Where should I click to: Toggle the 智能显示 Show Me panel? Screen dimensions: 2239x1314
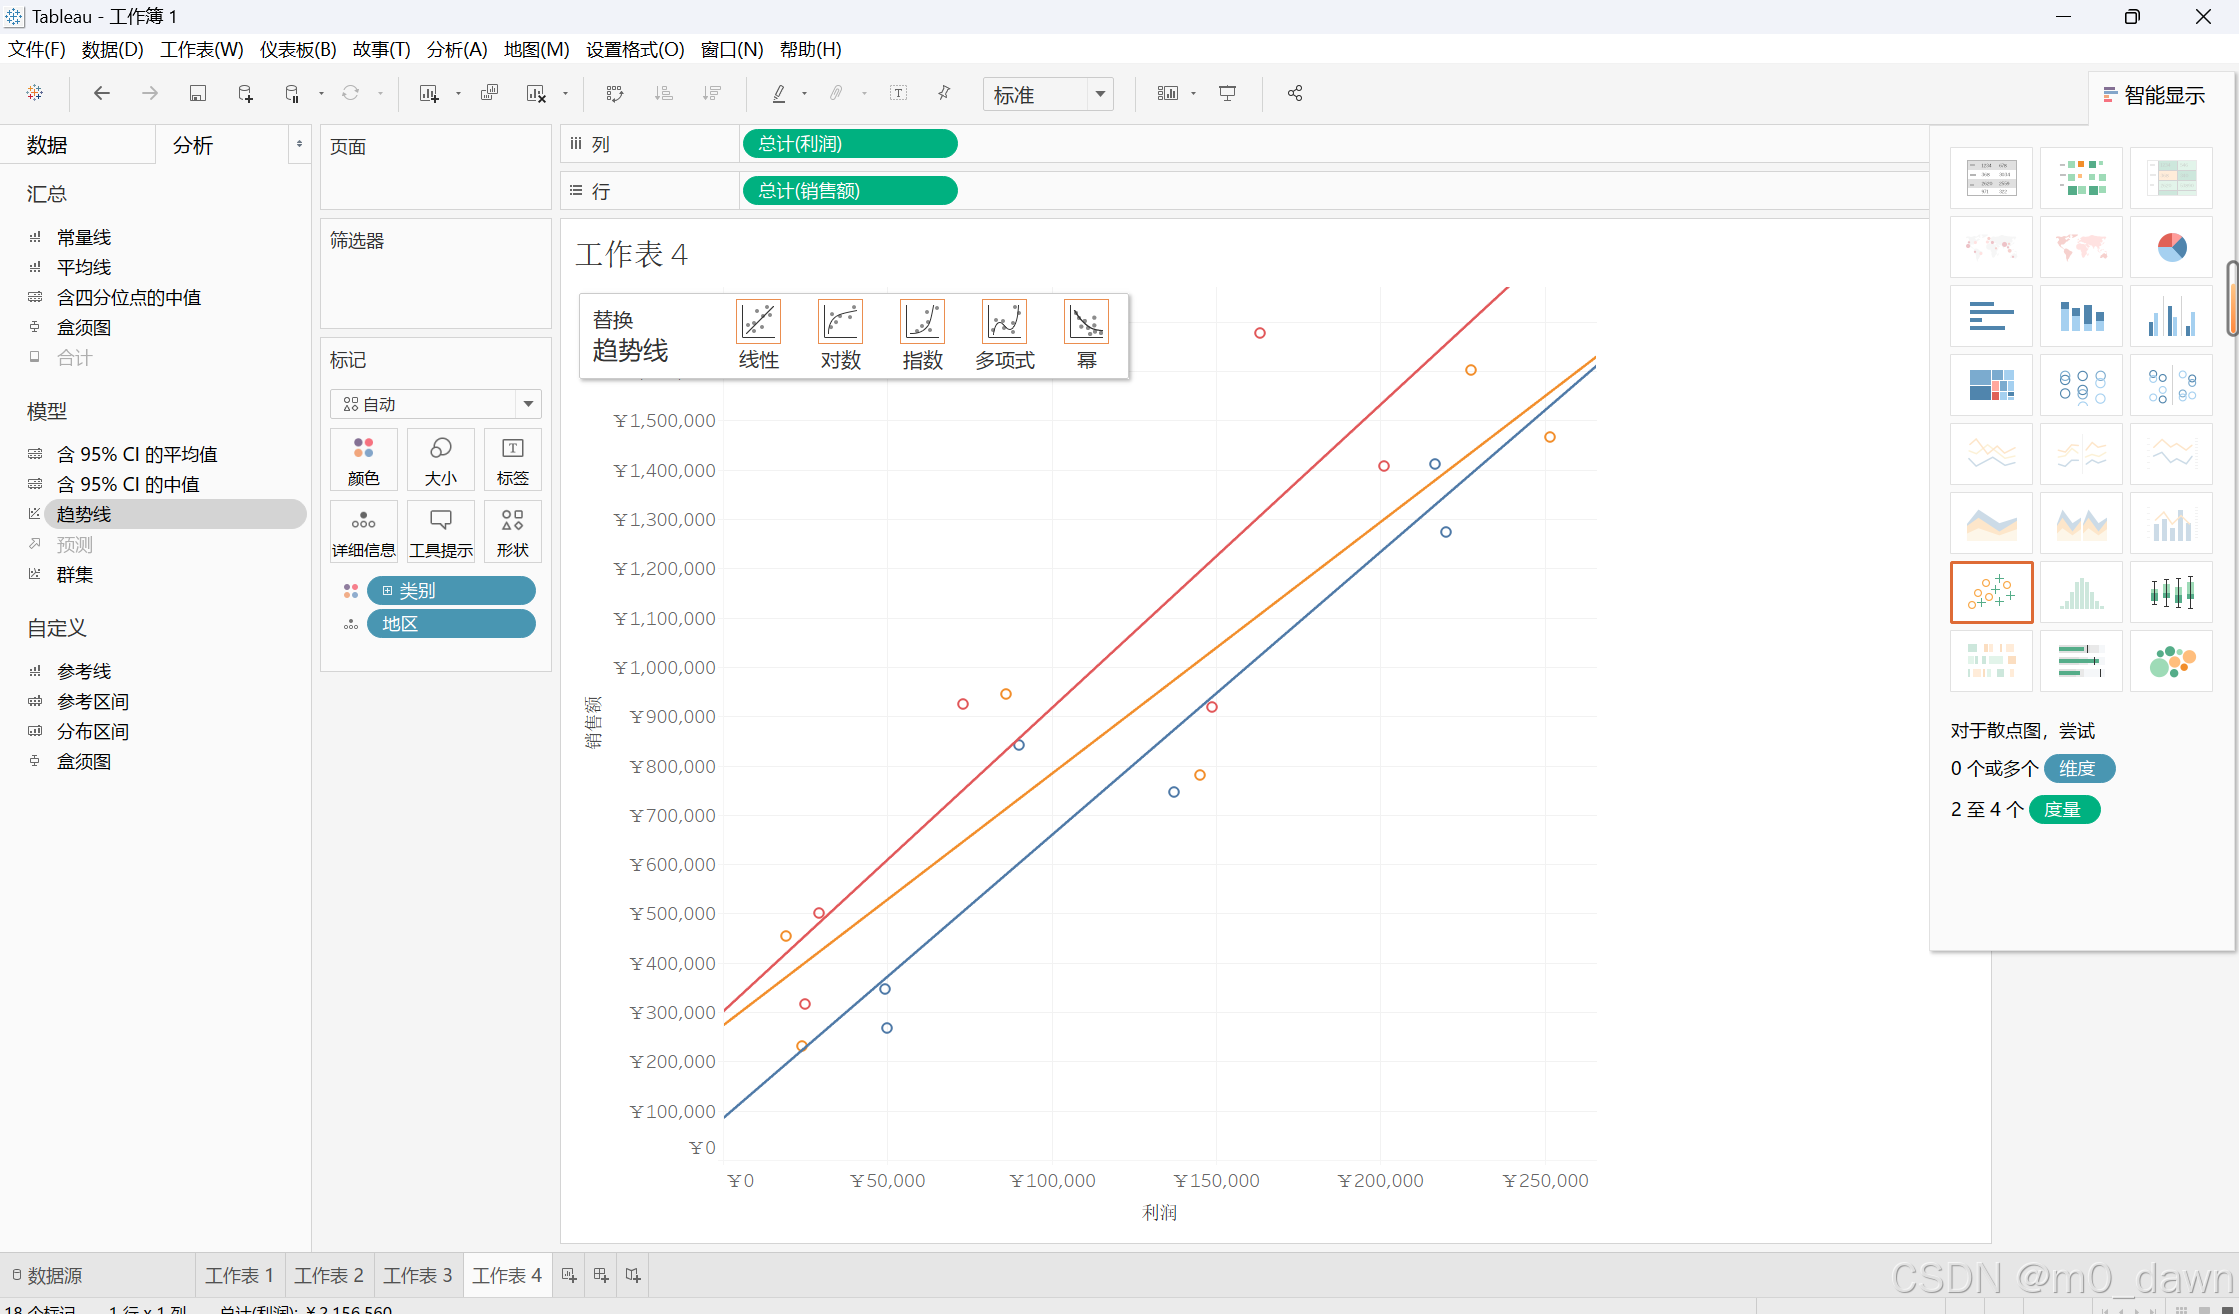point(2154,96)
